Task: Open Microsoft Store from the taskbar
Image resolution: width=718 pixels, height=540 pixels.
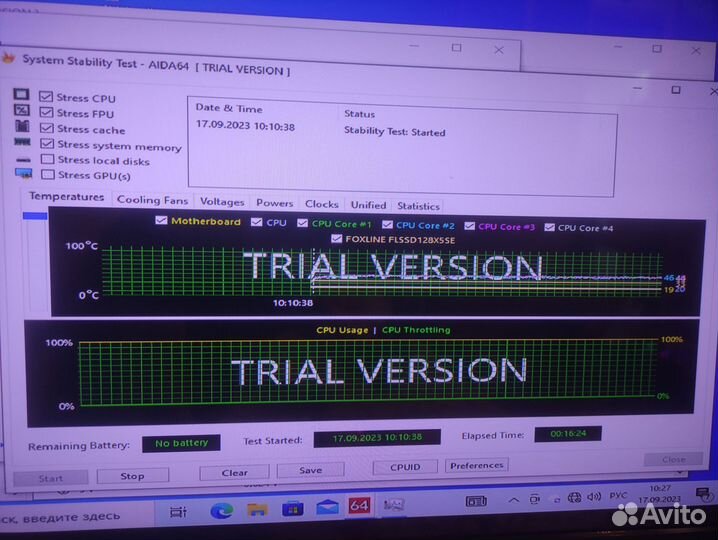Action: pyautogui.click(x=291, y=509)
